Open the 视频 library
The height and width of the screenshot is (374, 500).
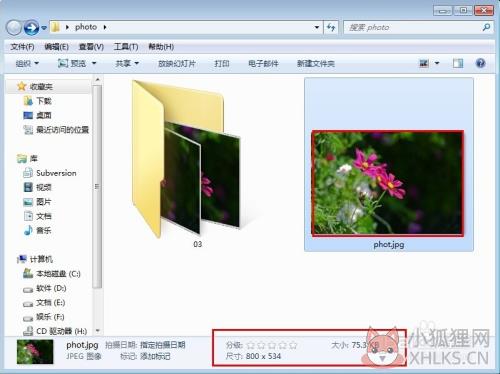coord(44,187)
